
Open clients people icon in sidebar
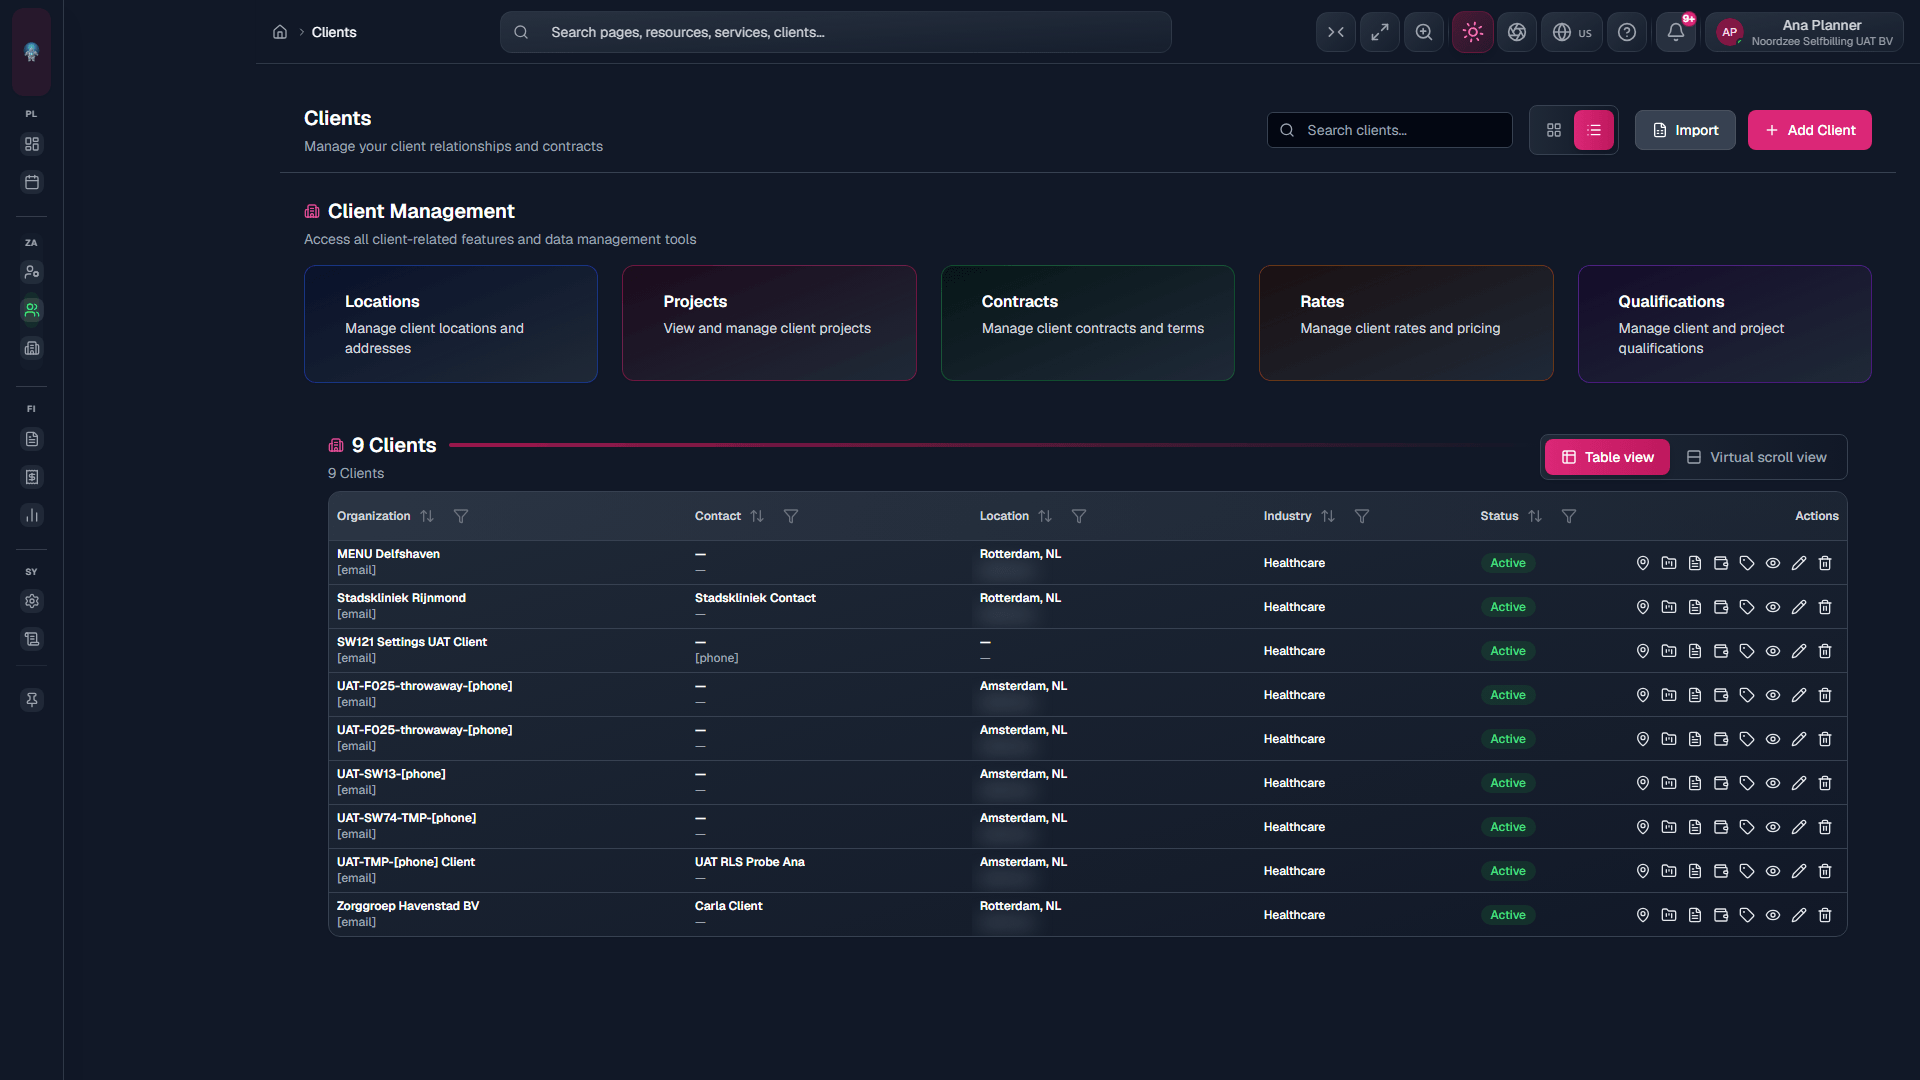[32, 310]
